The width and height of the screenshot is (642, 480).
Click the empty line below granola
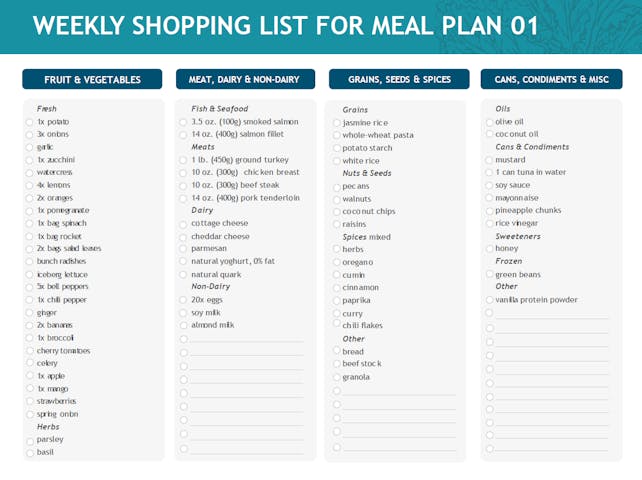click(398, 391)
